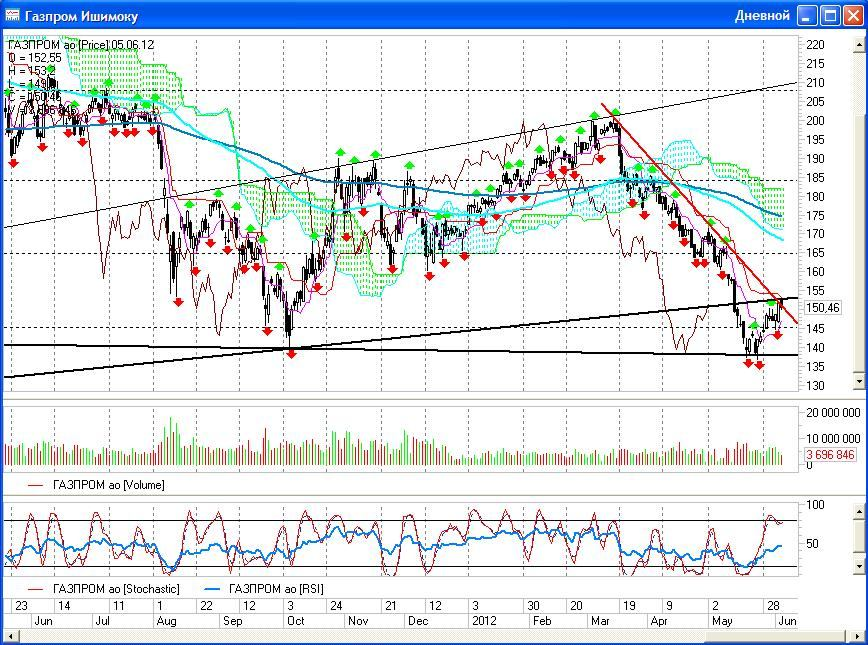Image resolution: width=868 pixels, height=645 pixels.
Task: Maximize the Газпром Ишимоку chart window
Action: click(x=830, y=16)
